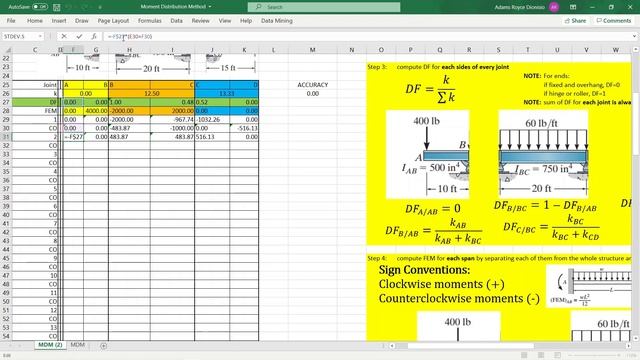This screenshot has width=640, height=360.
Task: Open the Formulas ribbon tab
Action: click(150, 20)
